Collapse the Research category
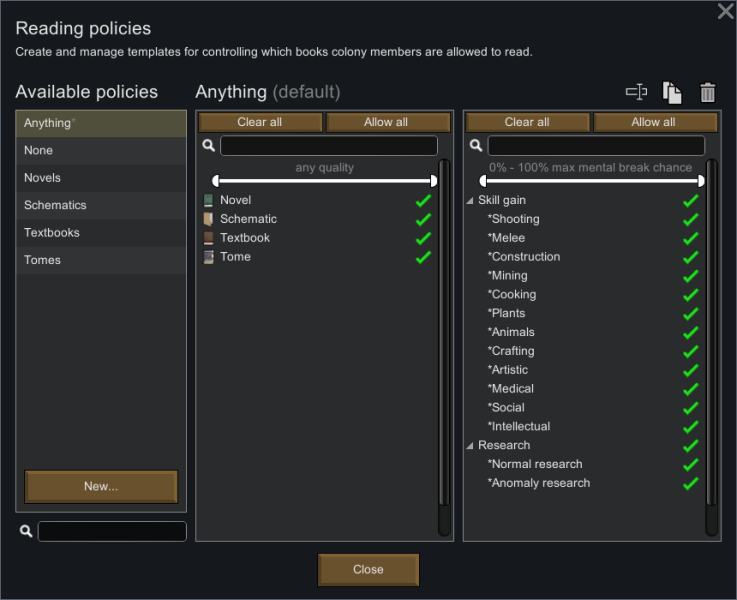Viewport: 737px width, 600px height. [x=470, y=446]
